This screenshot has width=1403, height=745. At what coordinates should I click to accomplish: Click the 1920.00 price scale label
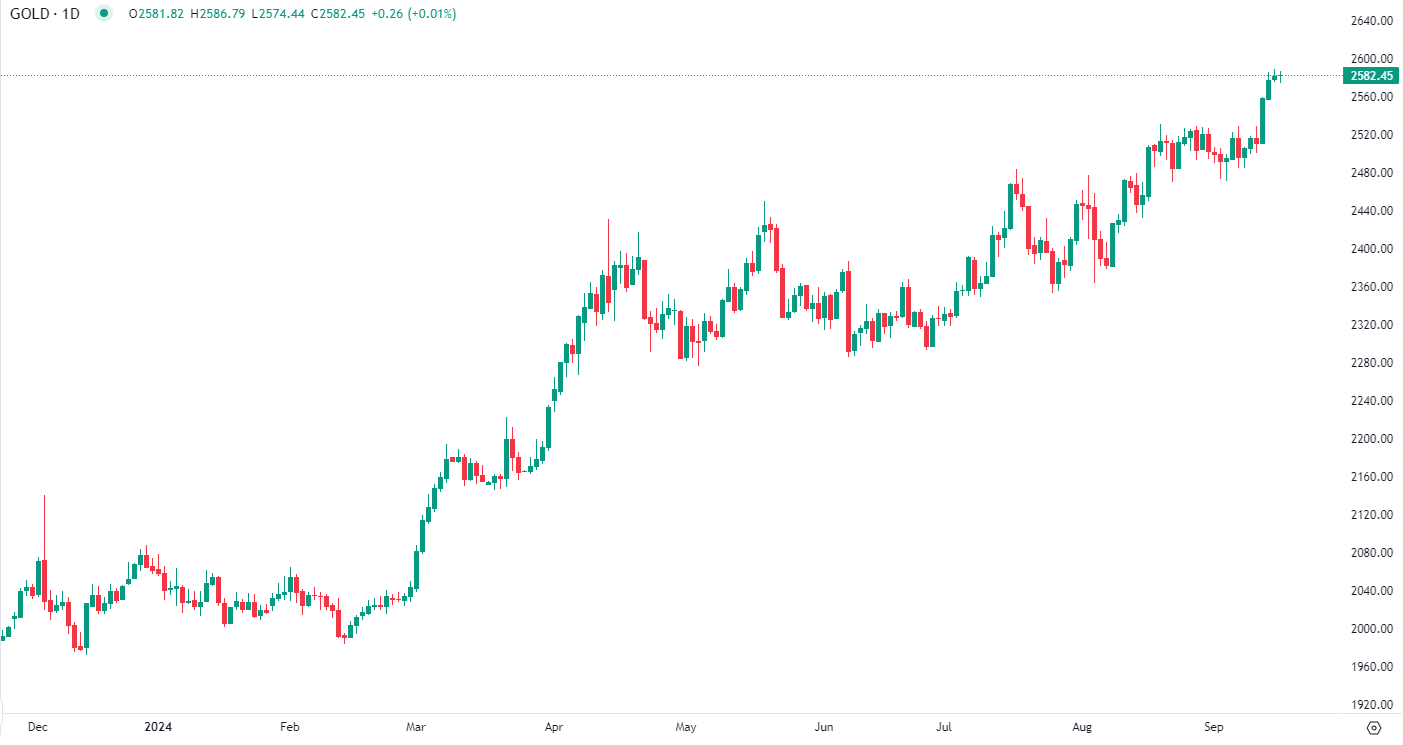tap(1370, 705)
